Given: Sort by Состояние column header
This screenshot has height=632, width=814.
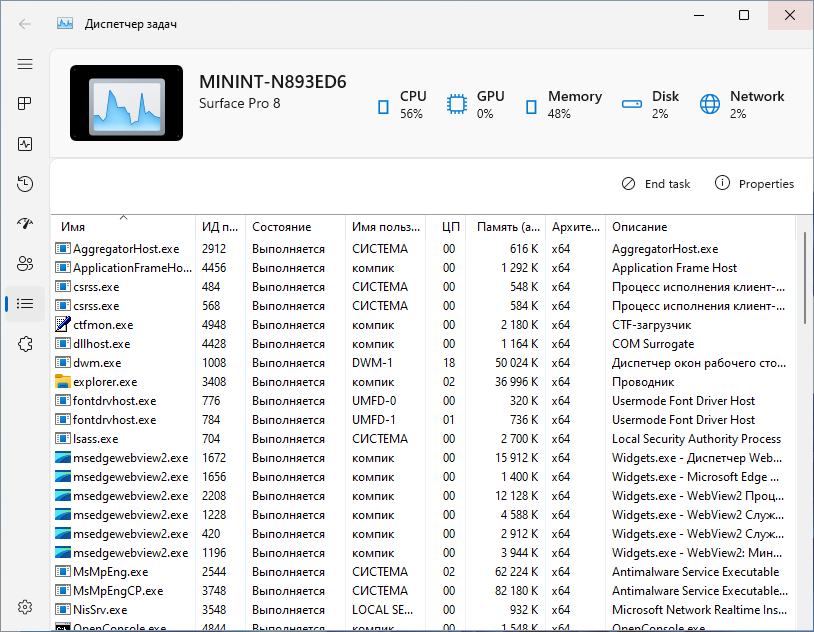Looking at the screenshot, I should [295, 227].
